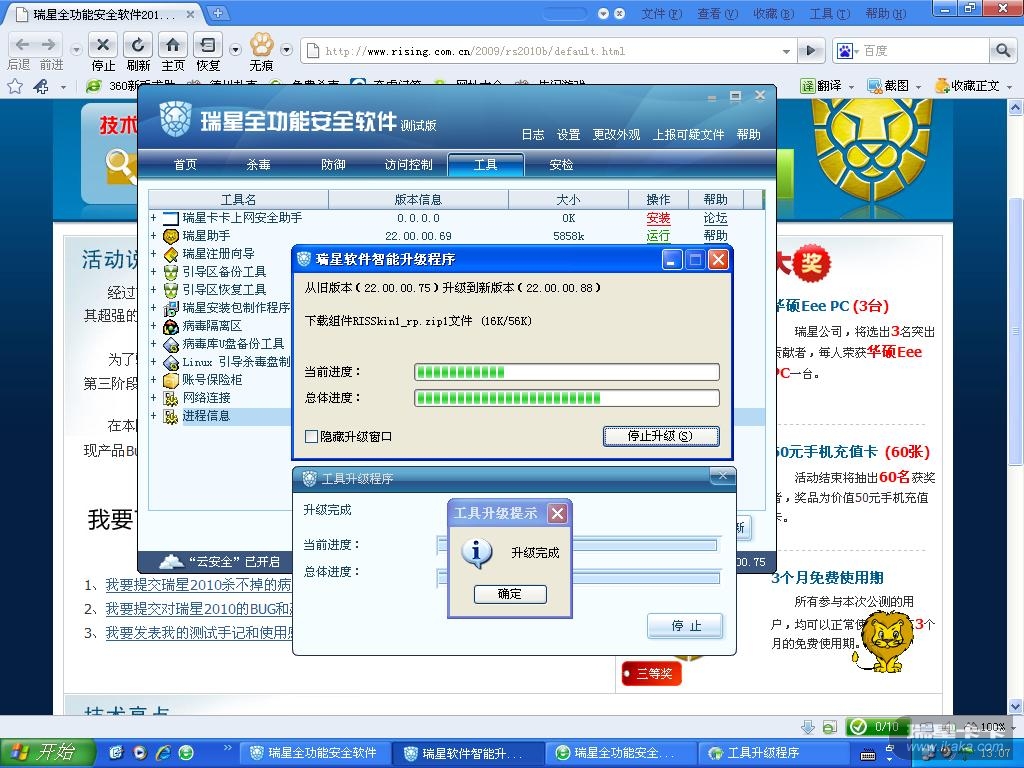Click the 停止升级(S) button

(x=661, y=436)
